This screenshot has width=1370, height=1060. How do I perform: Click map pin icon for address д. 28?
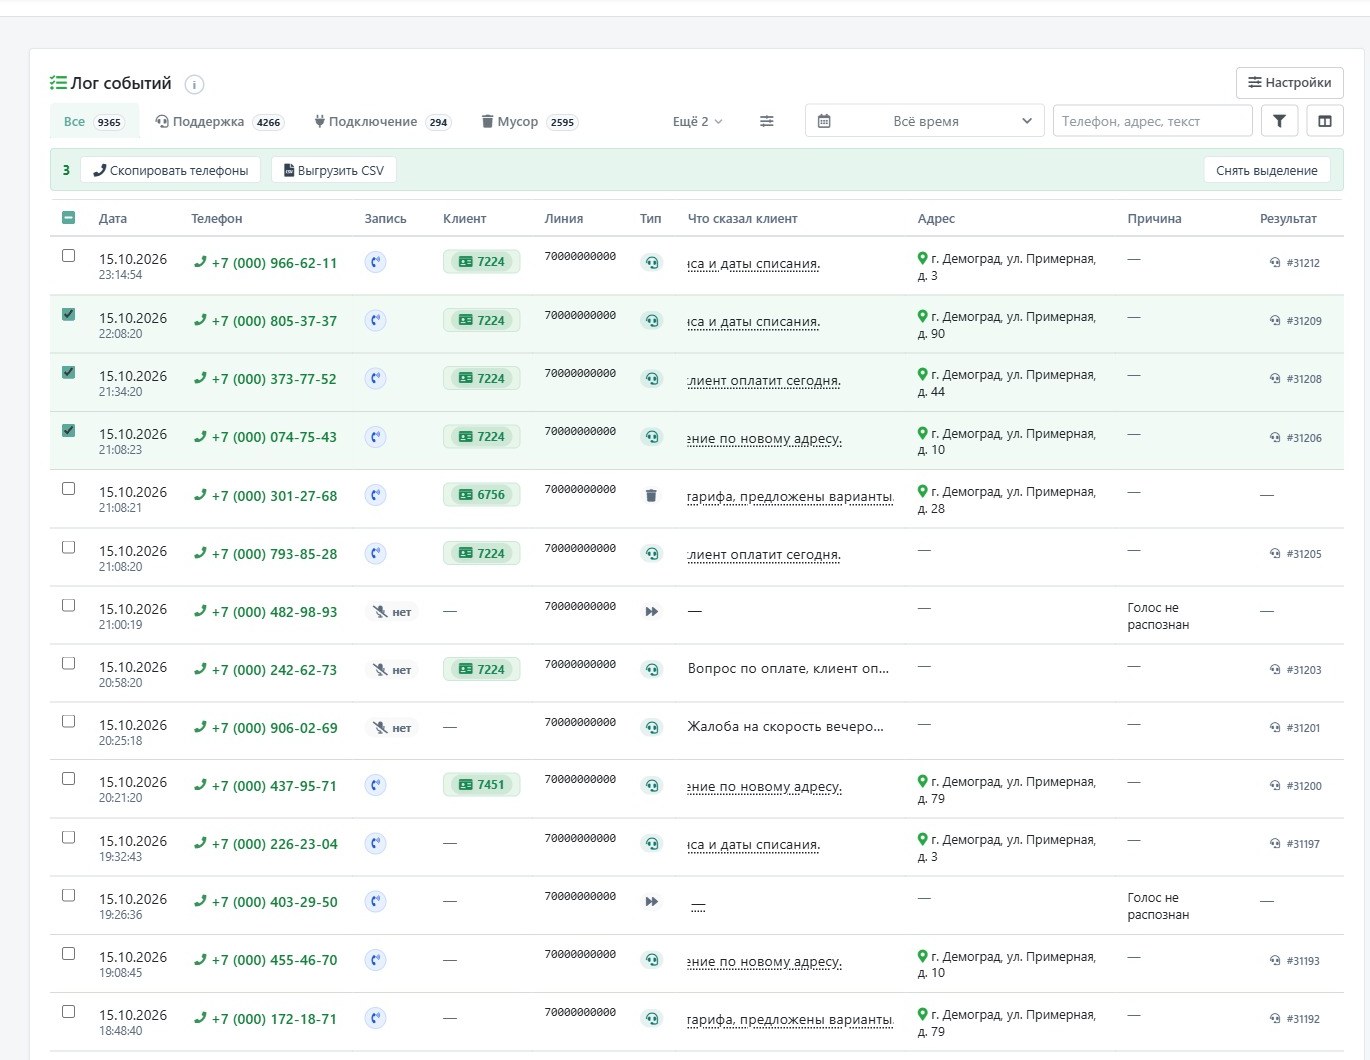(923, 491)
